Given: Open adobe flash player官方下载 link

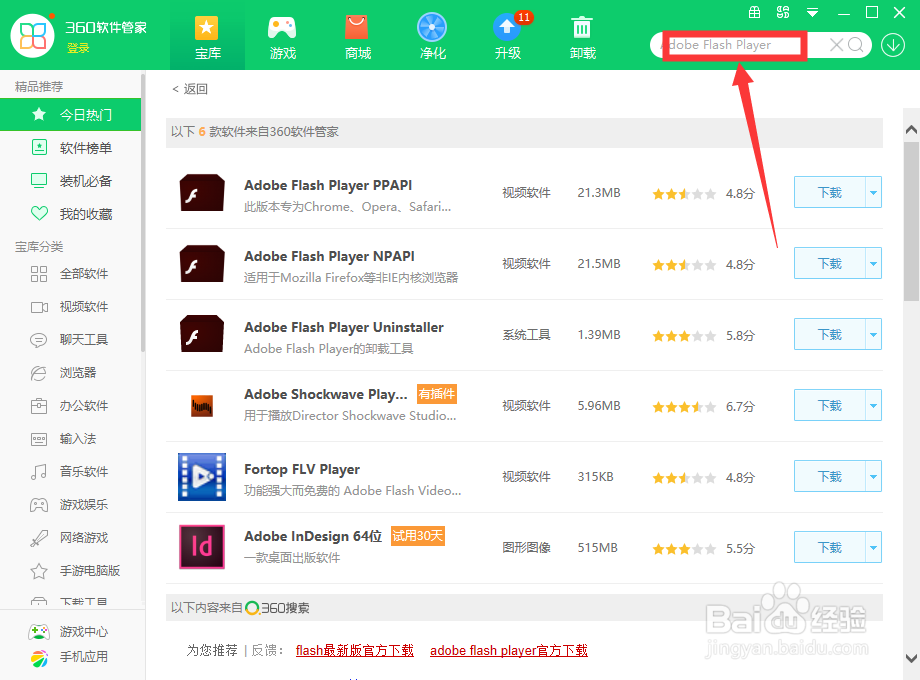Looking at the screenshot, I should (509, 651).
